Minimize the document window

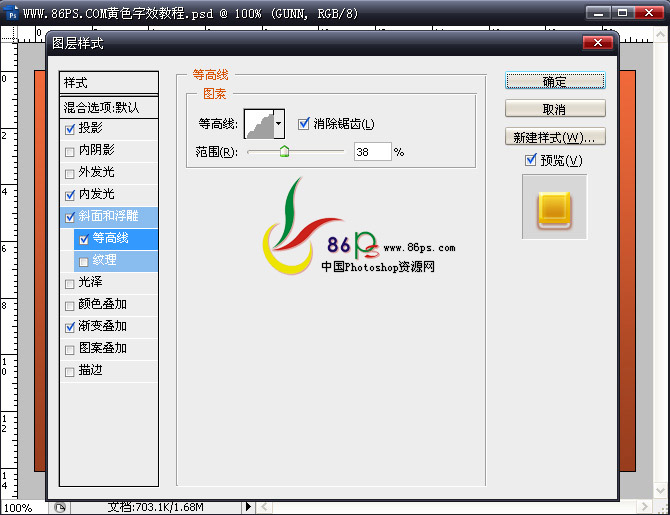click(599, 13)
